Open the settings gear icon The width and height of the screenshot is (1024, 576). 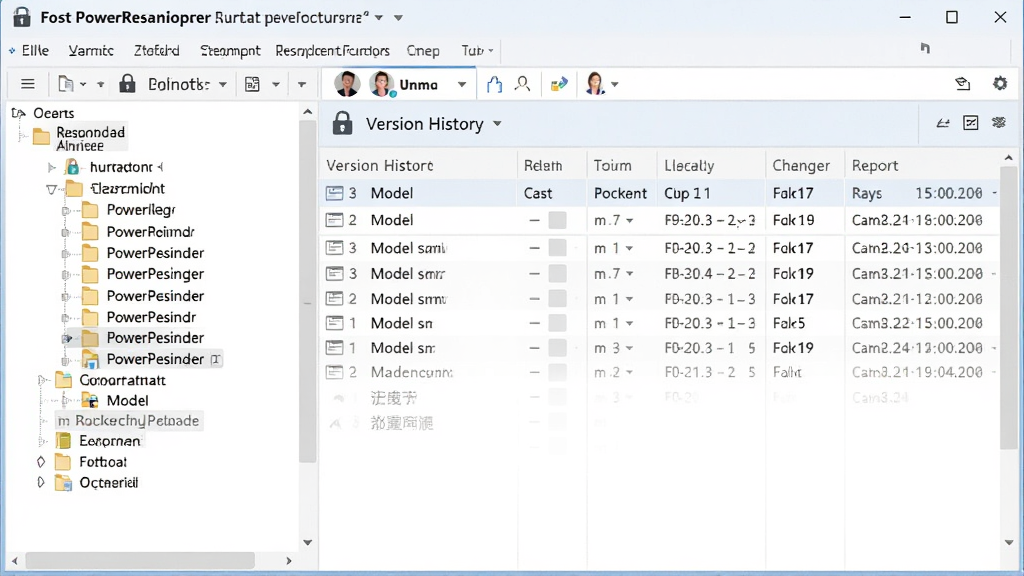coord(1000,84)
